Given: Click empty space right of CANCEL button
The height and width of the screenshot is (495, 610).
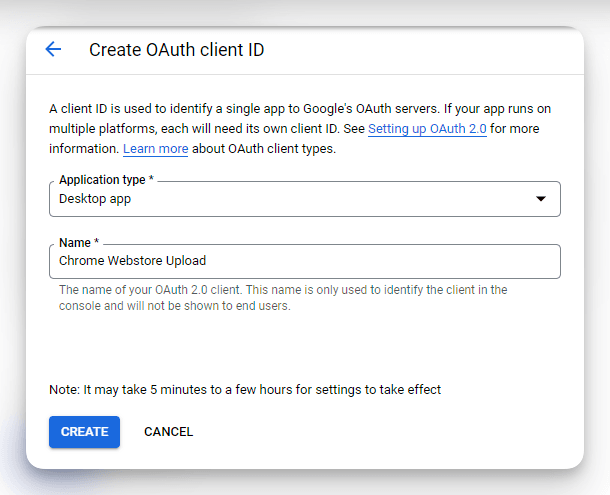Looking at the screenshot, I should (380, 432).
